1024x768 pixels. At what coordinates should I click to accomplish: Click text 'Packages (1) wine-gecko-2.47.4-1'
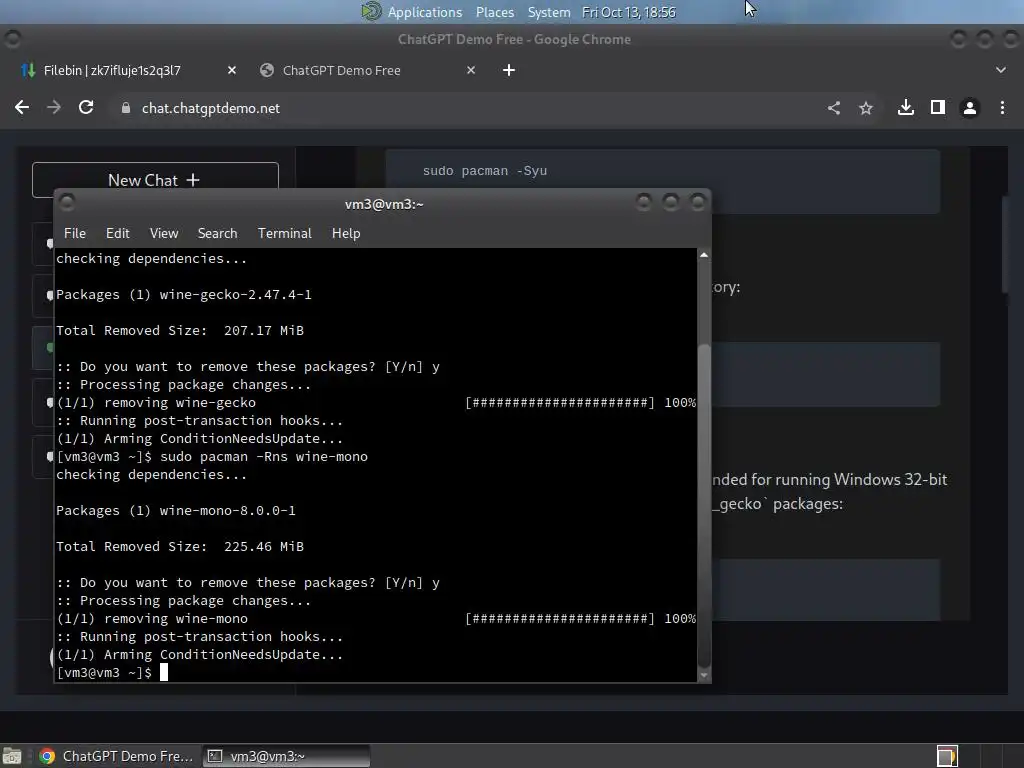point(184,295)
